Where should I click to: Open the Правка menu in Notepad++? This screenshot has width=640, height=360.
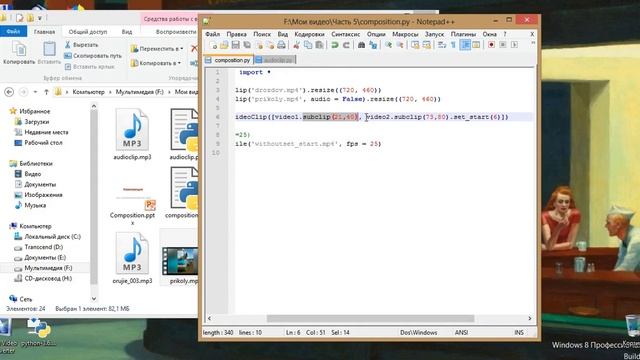point(236,34)
